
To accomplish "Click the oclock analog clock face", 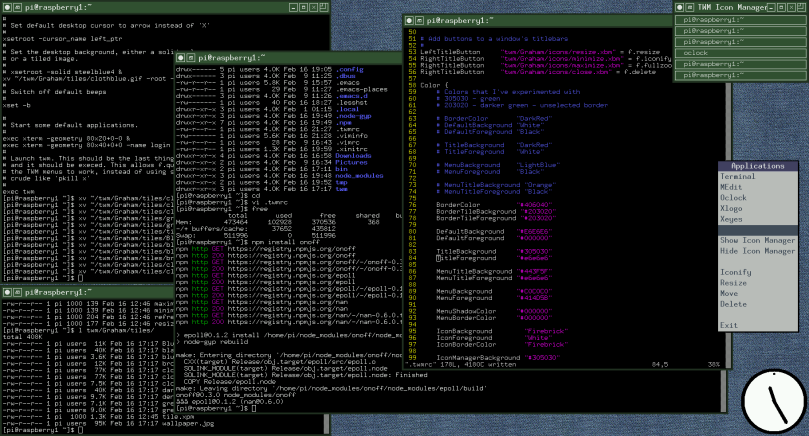I will [774, 401].
